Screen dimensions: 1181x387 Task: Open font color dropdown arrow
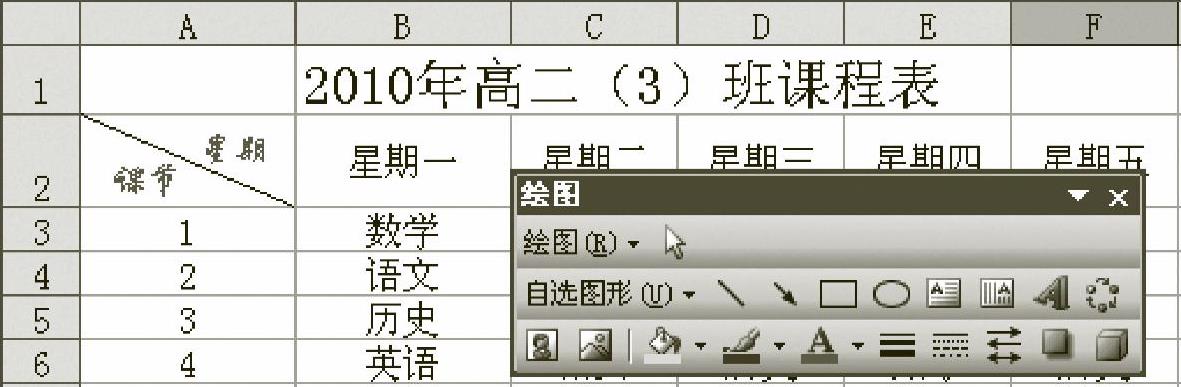pos(857,346)
